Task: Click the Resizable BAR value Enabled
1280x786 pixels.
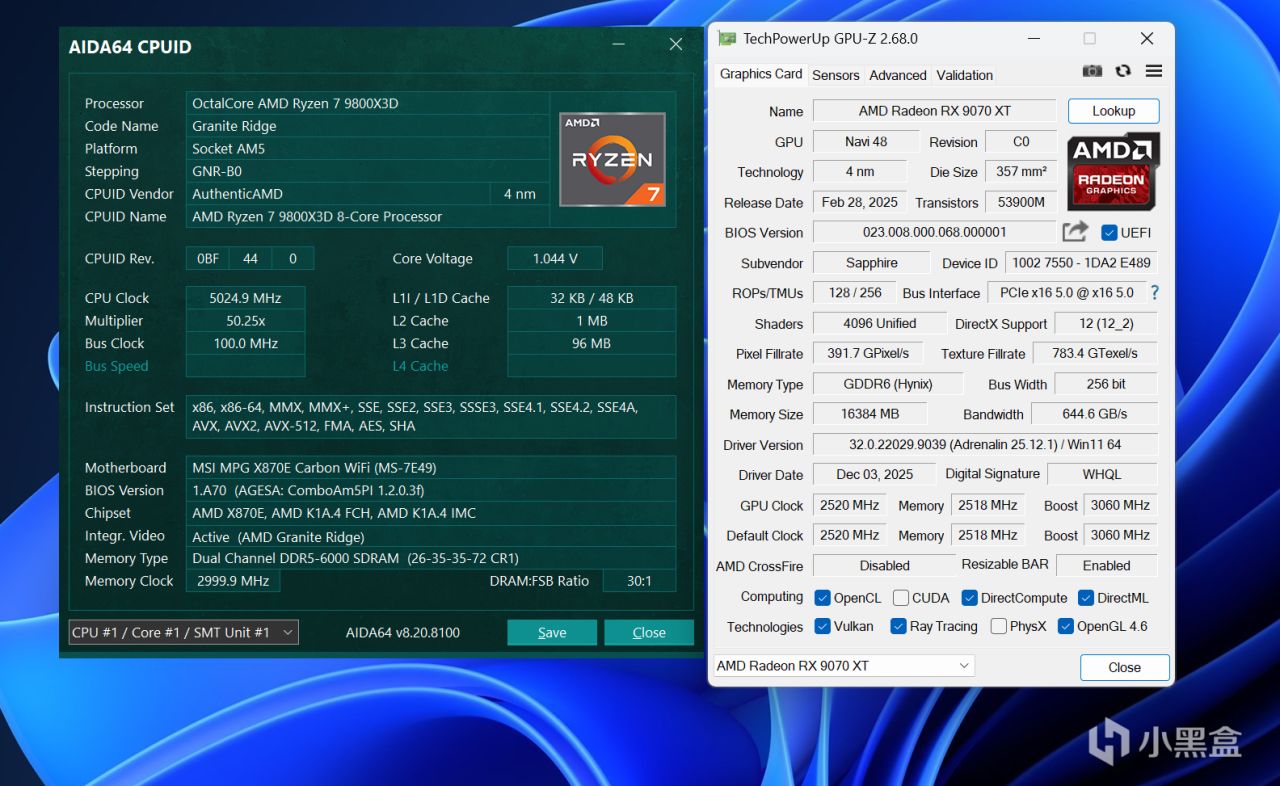Action: pyautogui.click(x=1106, y=566)
